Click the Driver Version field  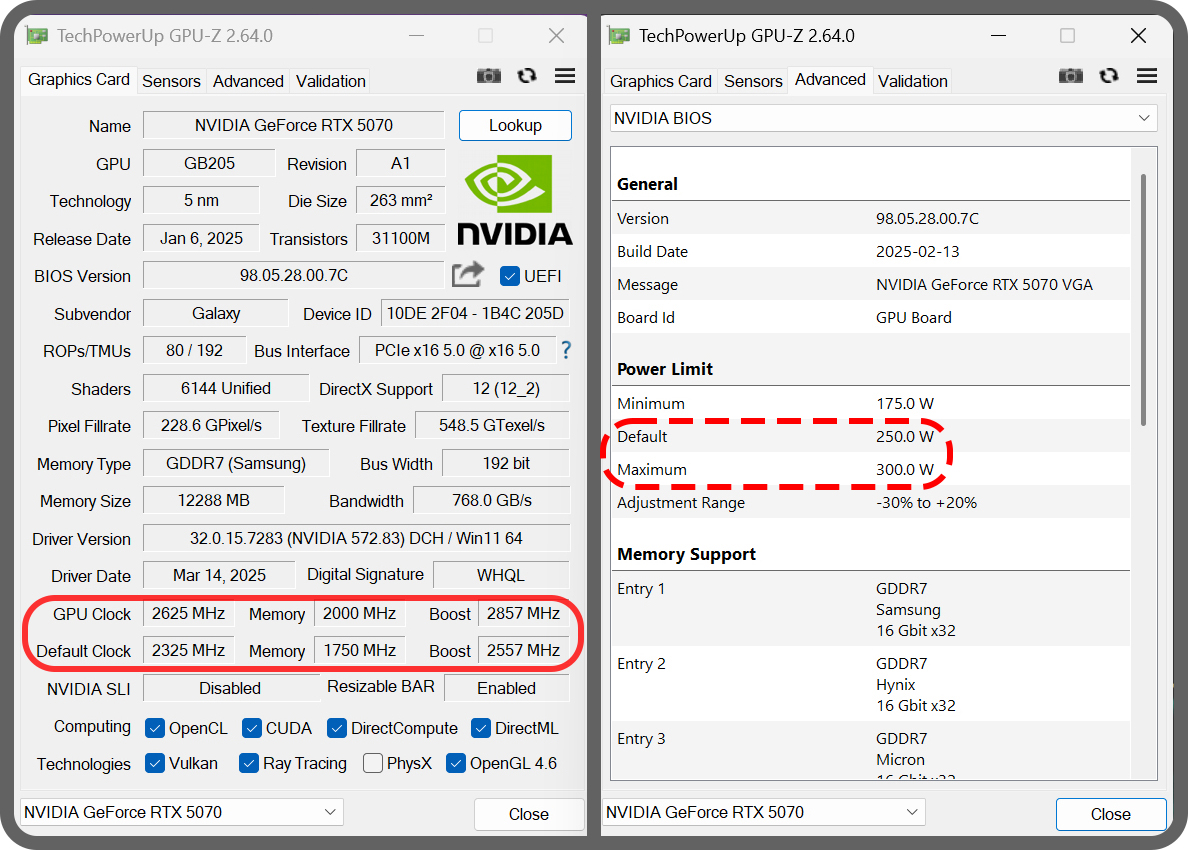[356, 538]
